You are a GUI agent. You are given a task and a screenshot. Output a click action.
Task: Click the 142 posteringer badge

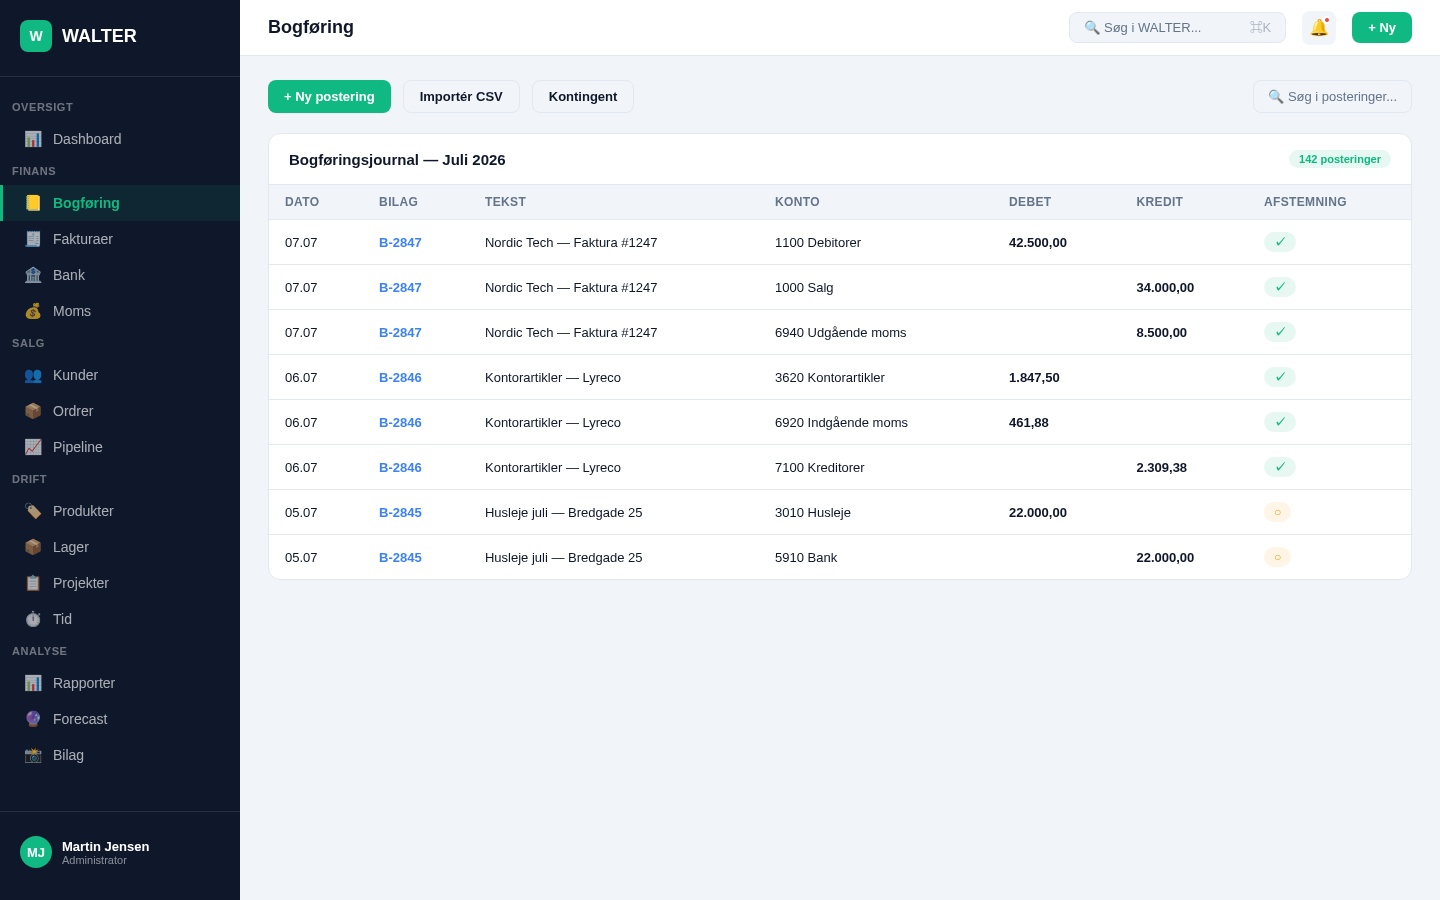tap(1340, 159)
